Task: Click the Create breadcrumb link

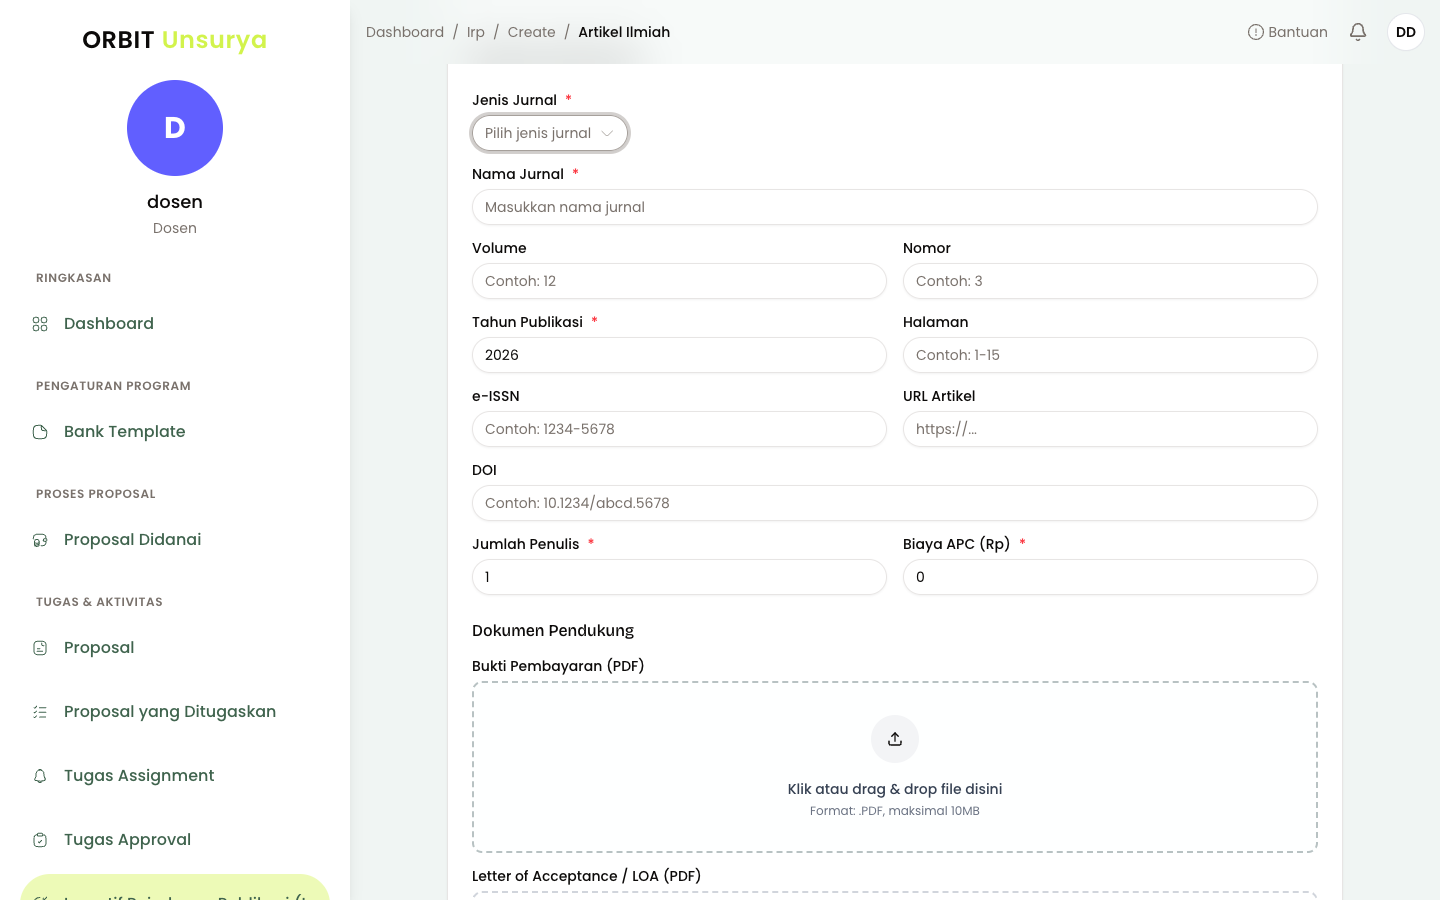Action: pyautogui.click(x=531, y=32)
